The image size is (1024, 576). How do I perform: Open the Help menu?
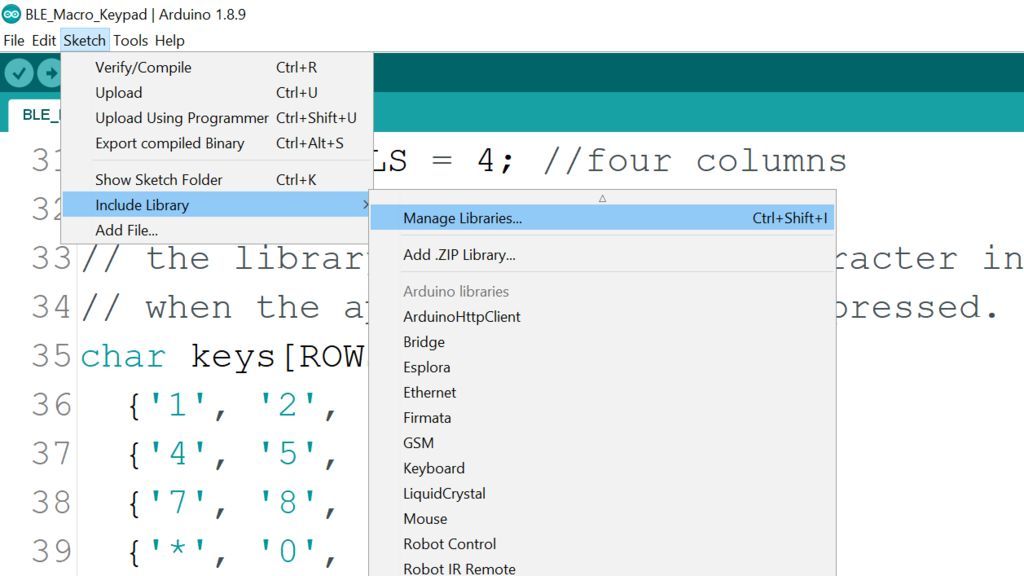pyautogui.click(x=169, y=40)
